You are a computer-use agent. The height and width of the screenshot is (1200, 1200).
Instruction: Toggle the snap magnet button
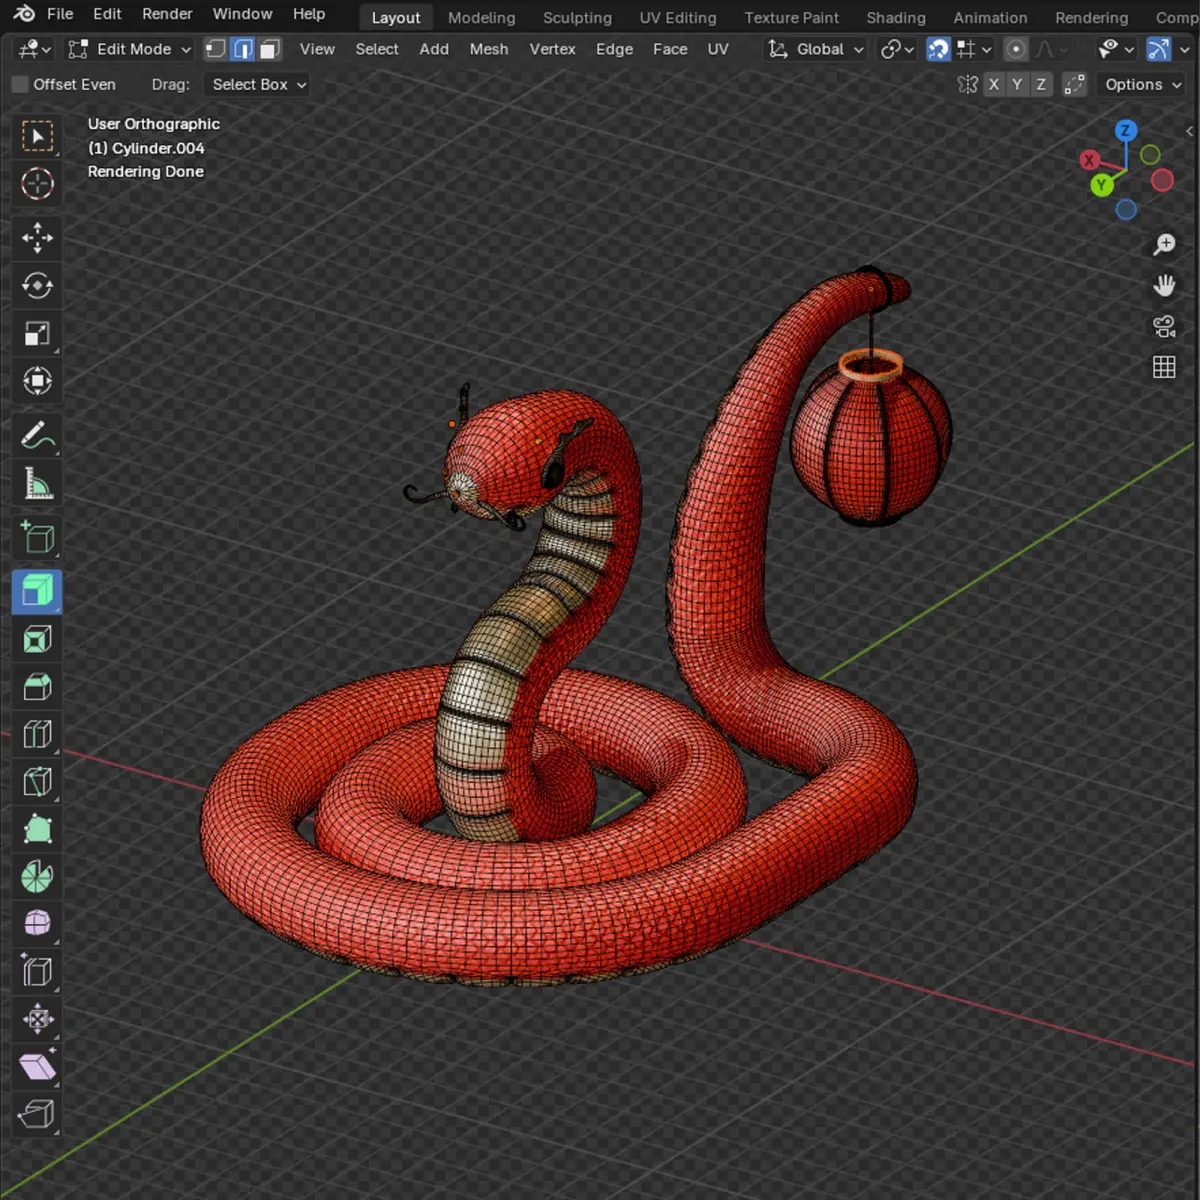pyautogui.click(x=938, y=49)
